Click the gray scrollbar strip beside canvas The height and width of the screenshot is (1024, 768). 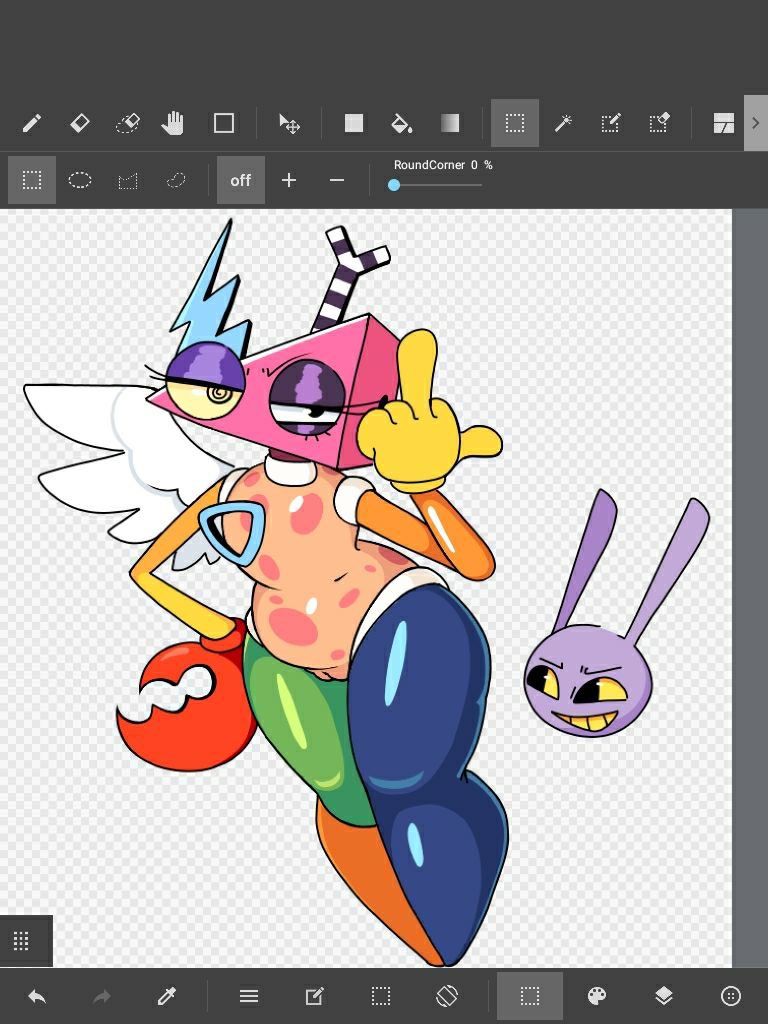[750, 588]
